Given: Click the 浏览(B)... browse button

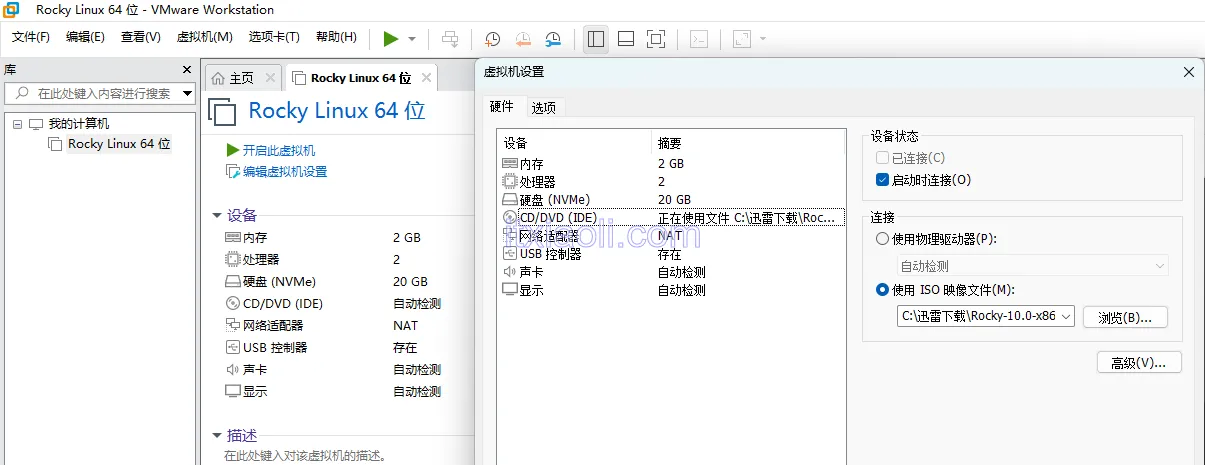Looking at the screenshot, I should 1125,317.
